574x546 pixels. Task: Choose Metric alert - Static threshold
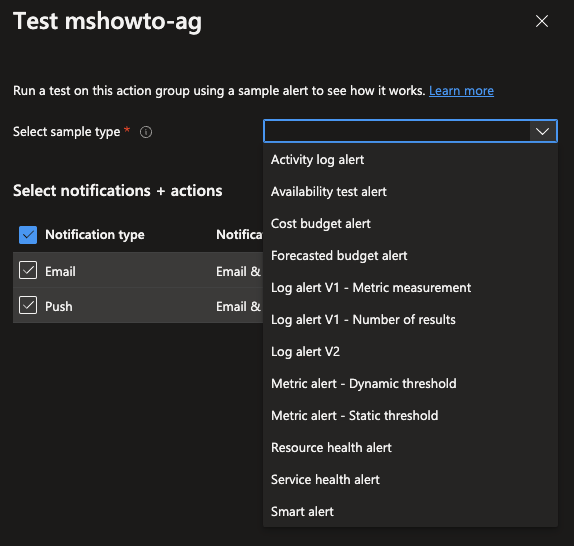[x=410, y=416]
